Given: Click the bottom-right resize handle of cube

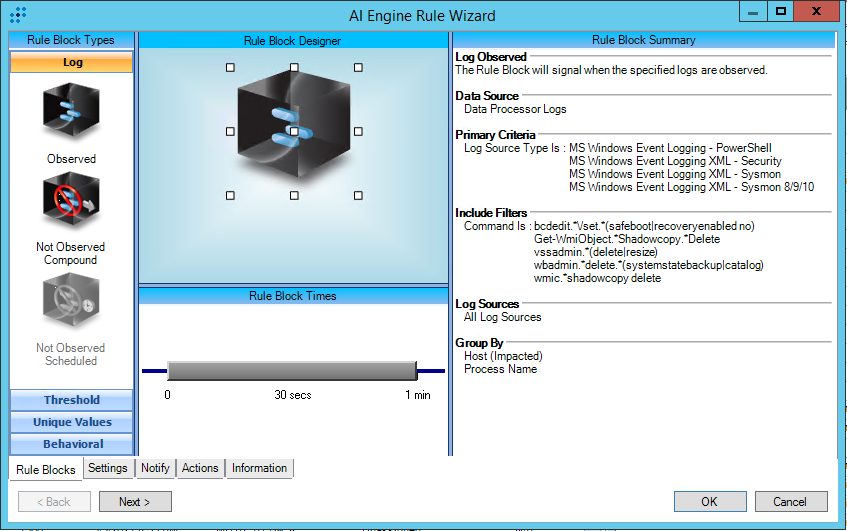Looking at the screenshot, I should click(358, 195).
